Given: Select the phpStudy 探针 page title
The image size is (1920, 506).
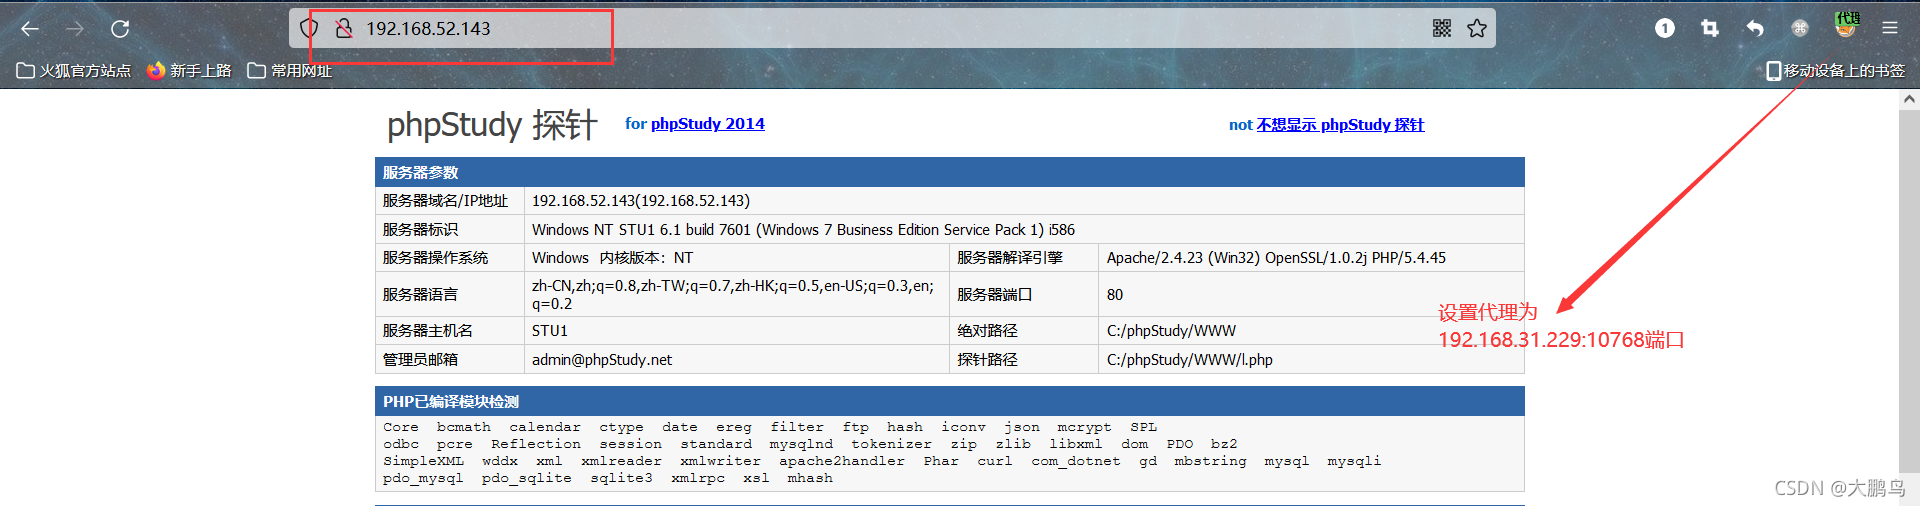Looking at the screenshot, I should 492,125.
